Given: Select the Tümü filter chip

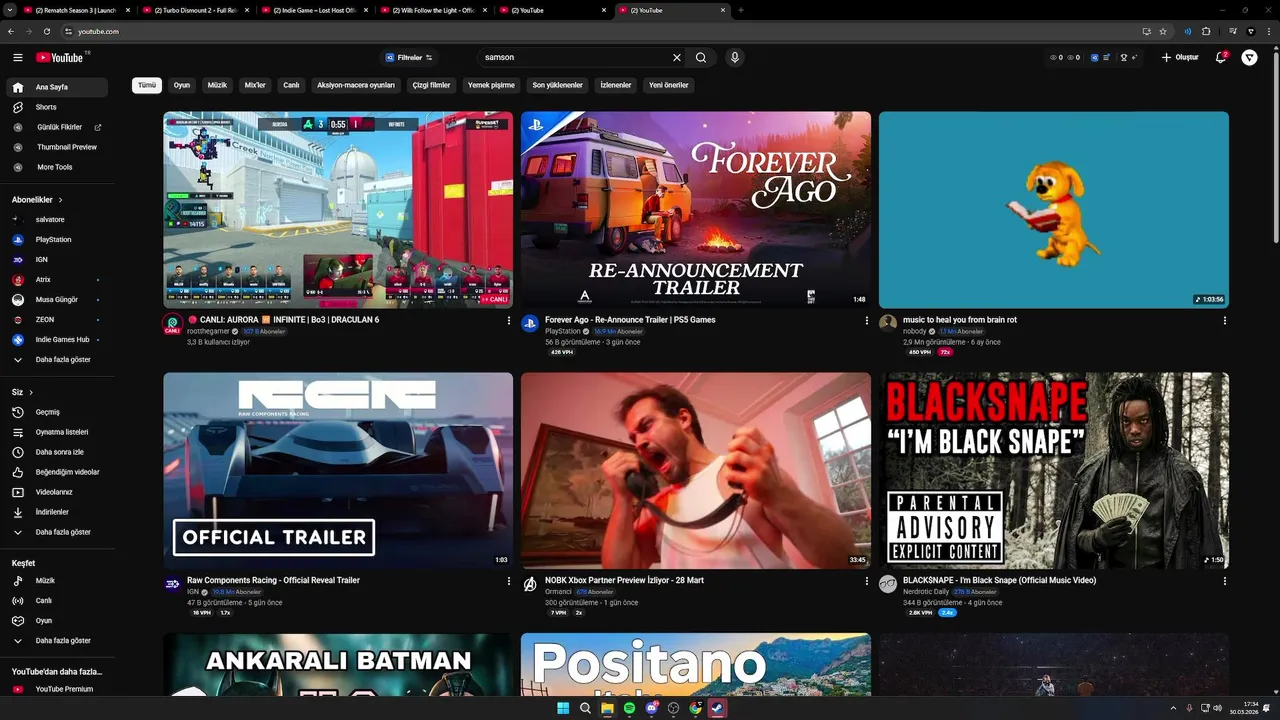Looking at the screenshot, I should tap(147, 85).
